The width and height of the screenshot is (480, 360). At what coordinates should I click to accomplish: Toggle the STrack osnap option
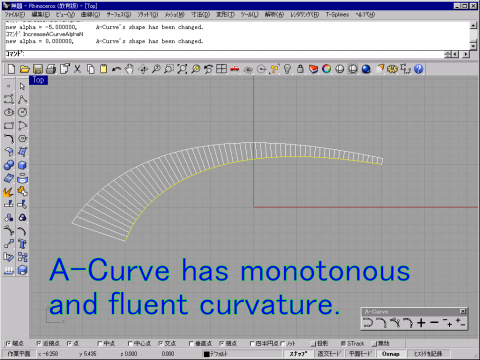(343, 343)
